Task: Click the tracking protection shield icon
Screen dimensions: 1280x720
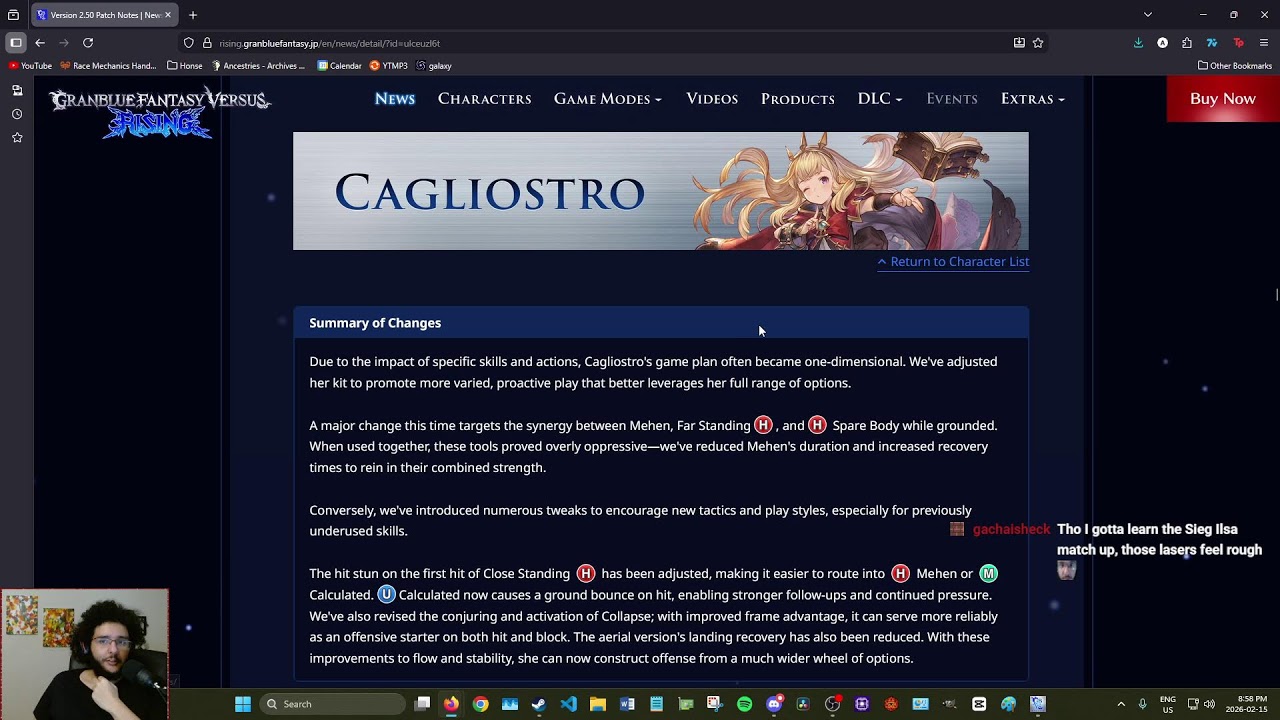Action: click(x=188, y=43)
